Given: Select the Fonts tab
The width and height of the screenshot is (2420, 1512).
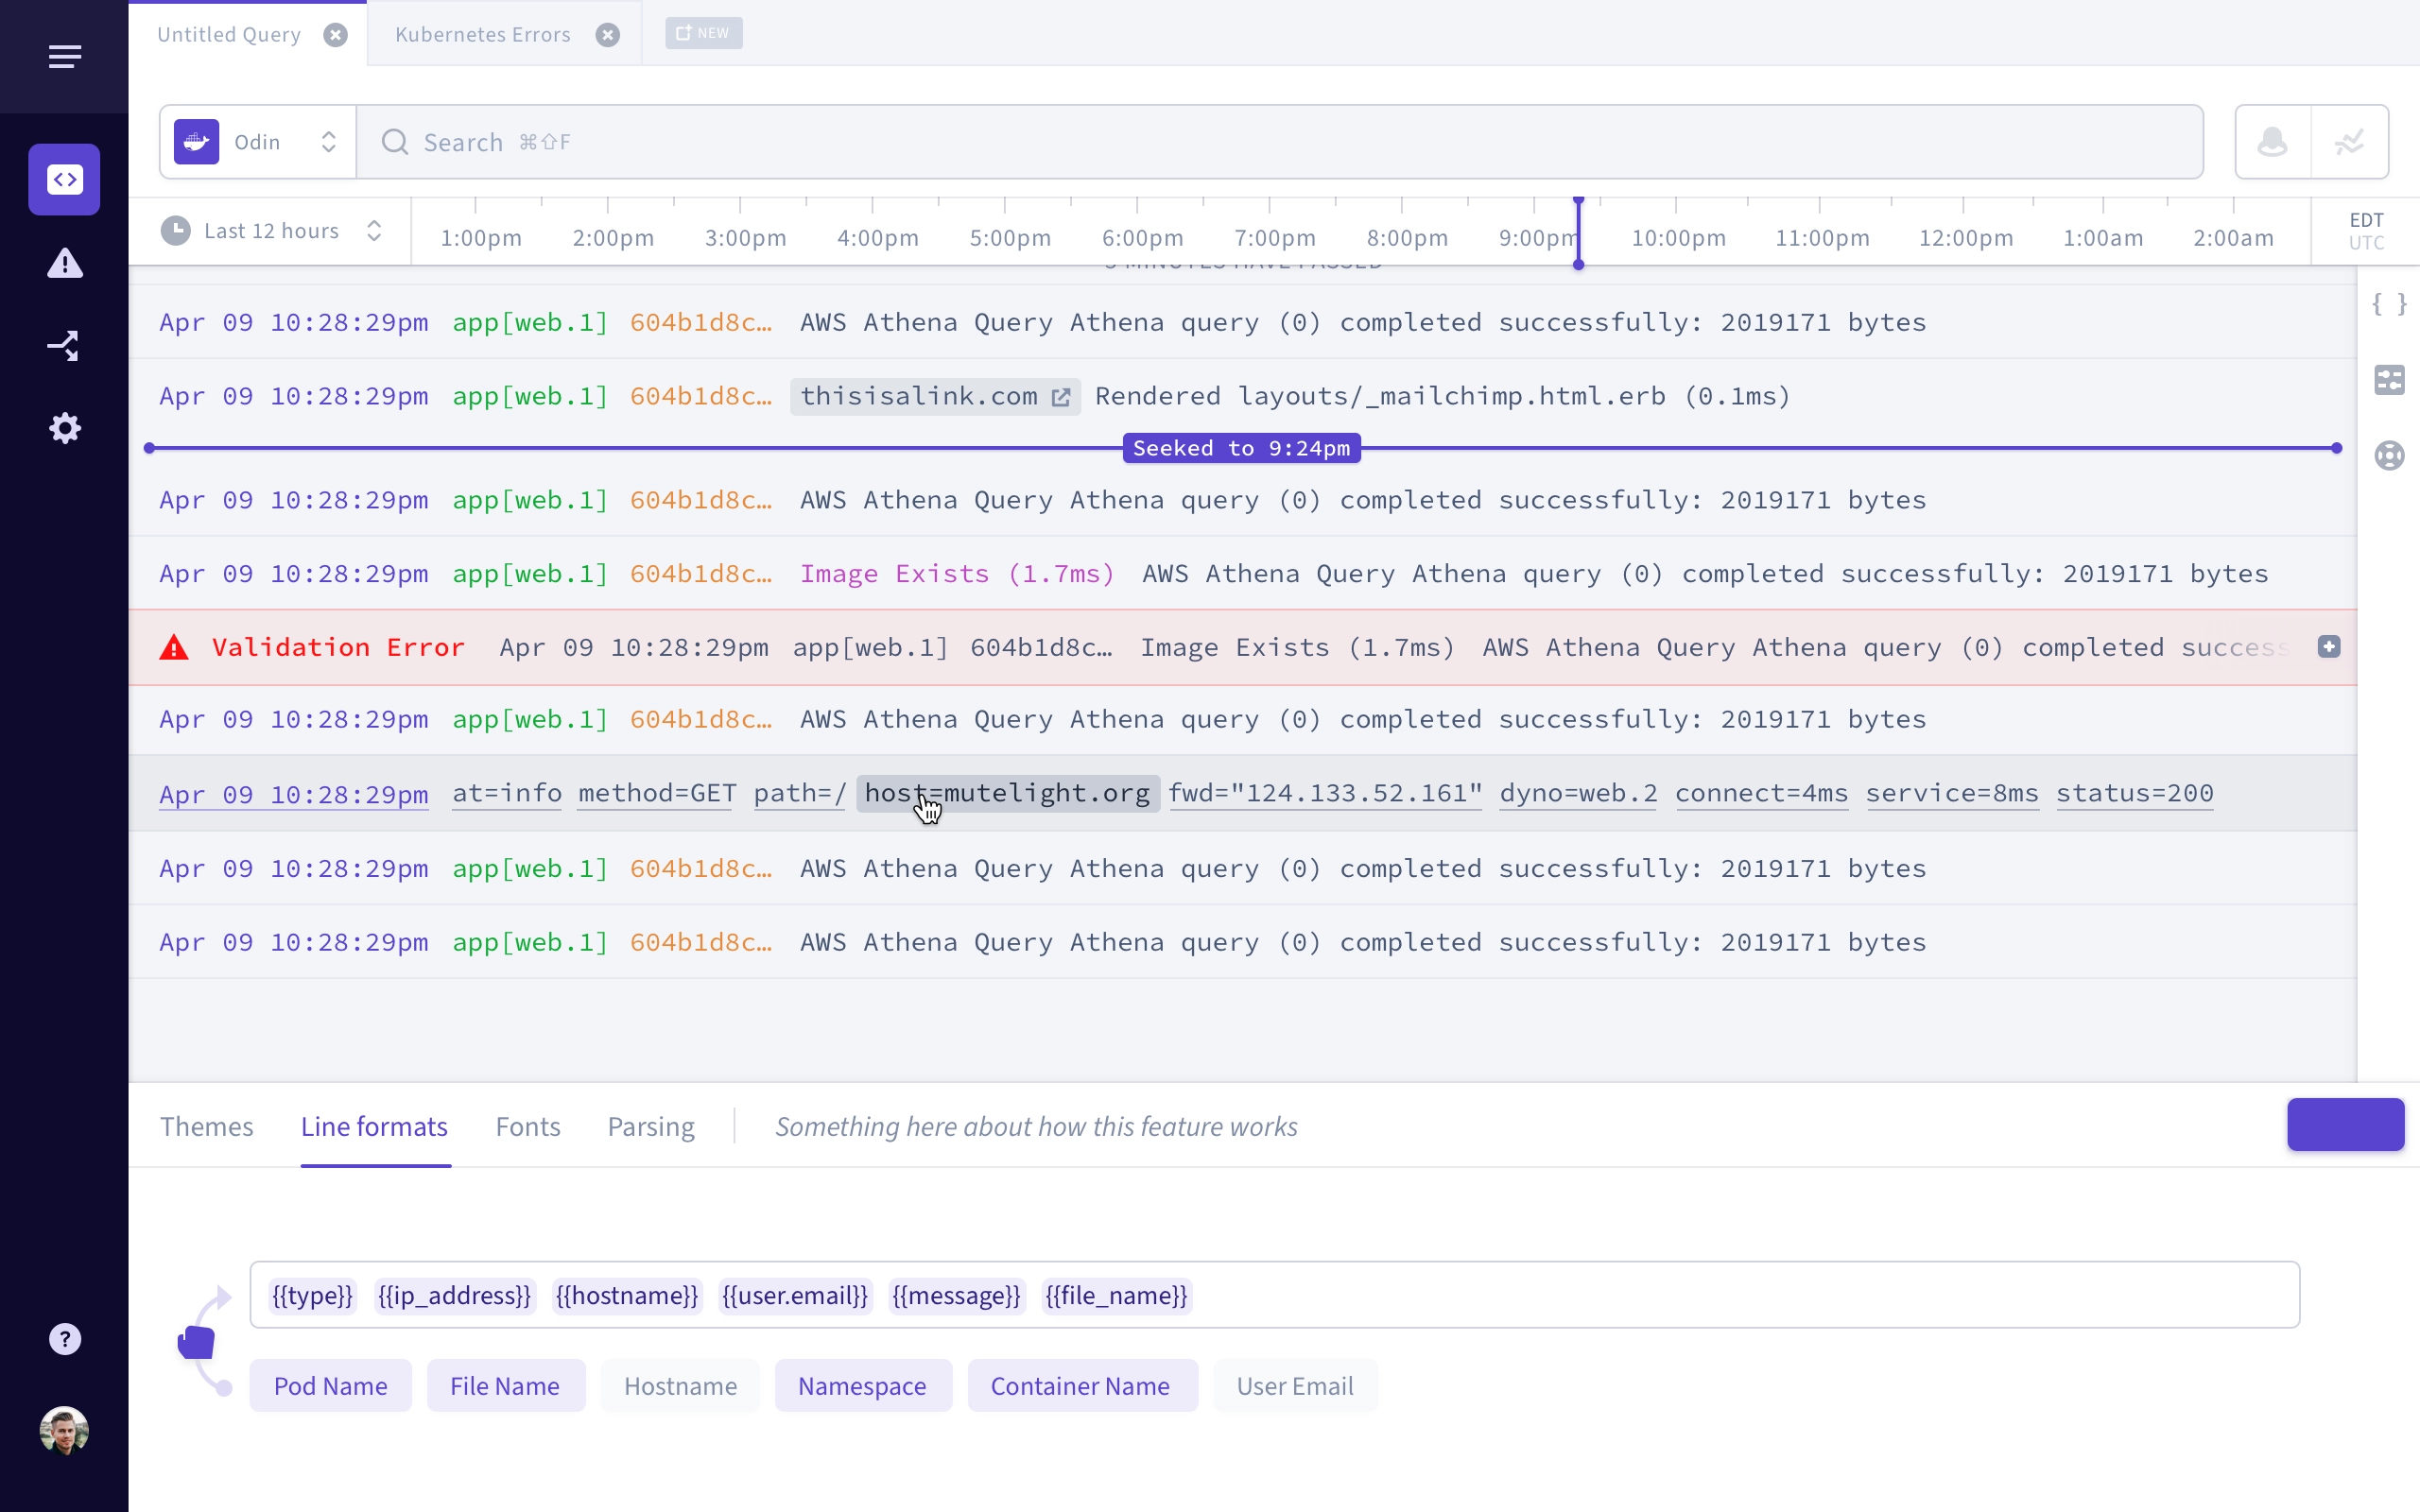Looking at the screenshot, I should [x=527, y=1127].
